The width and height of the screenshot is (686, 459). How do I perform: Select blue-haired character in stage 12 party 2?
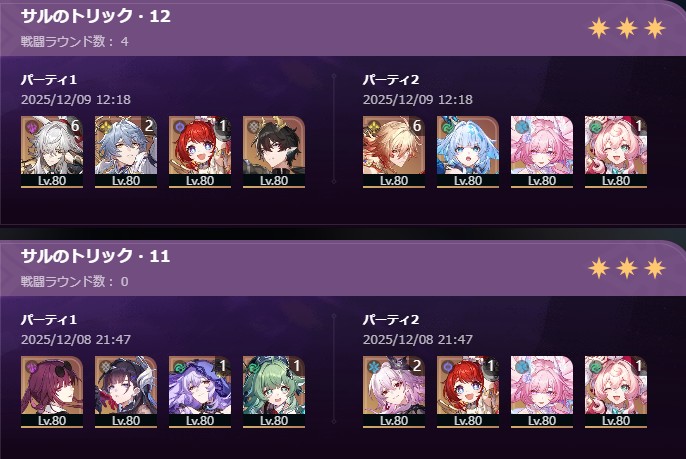coord(467,152)
